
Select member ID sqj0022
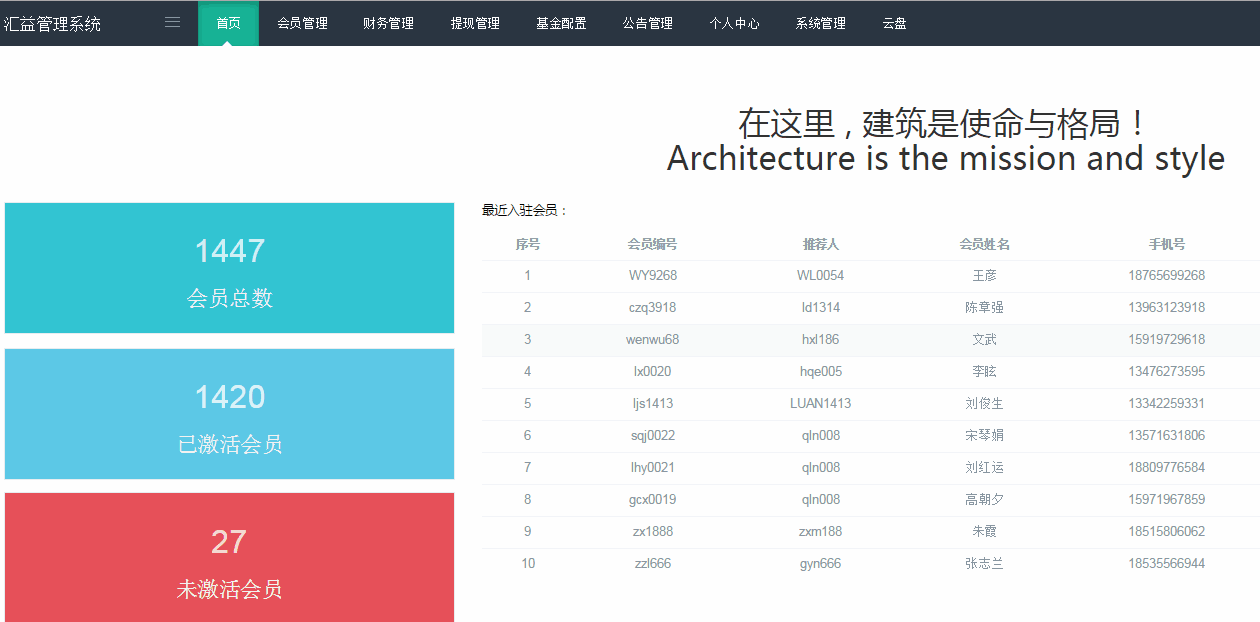(x=653, y=436)
